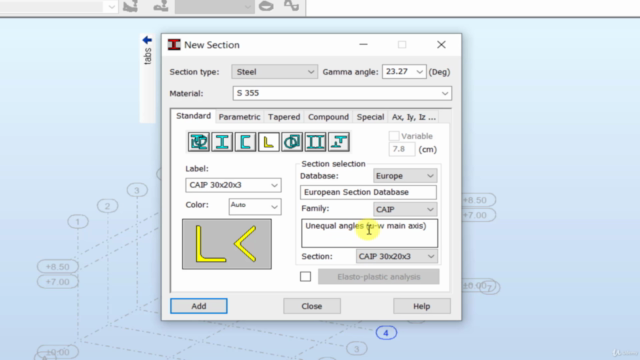
Task: Switch to the Parametric tab
Action: pos(239,117)
